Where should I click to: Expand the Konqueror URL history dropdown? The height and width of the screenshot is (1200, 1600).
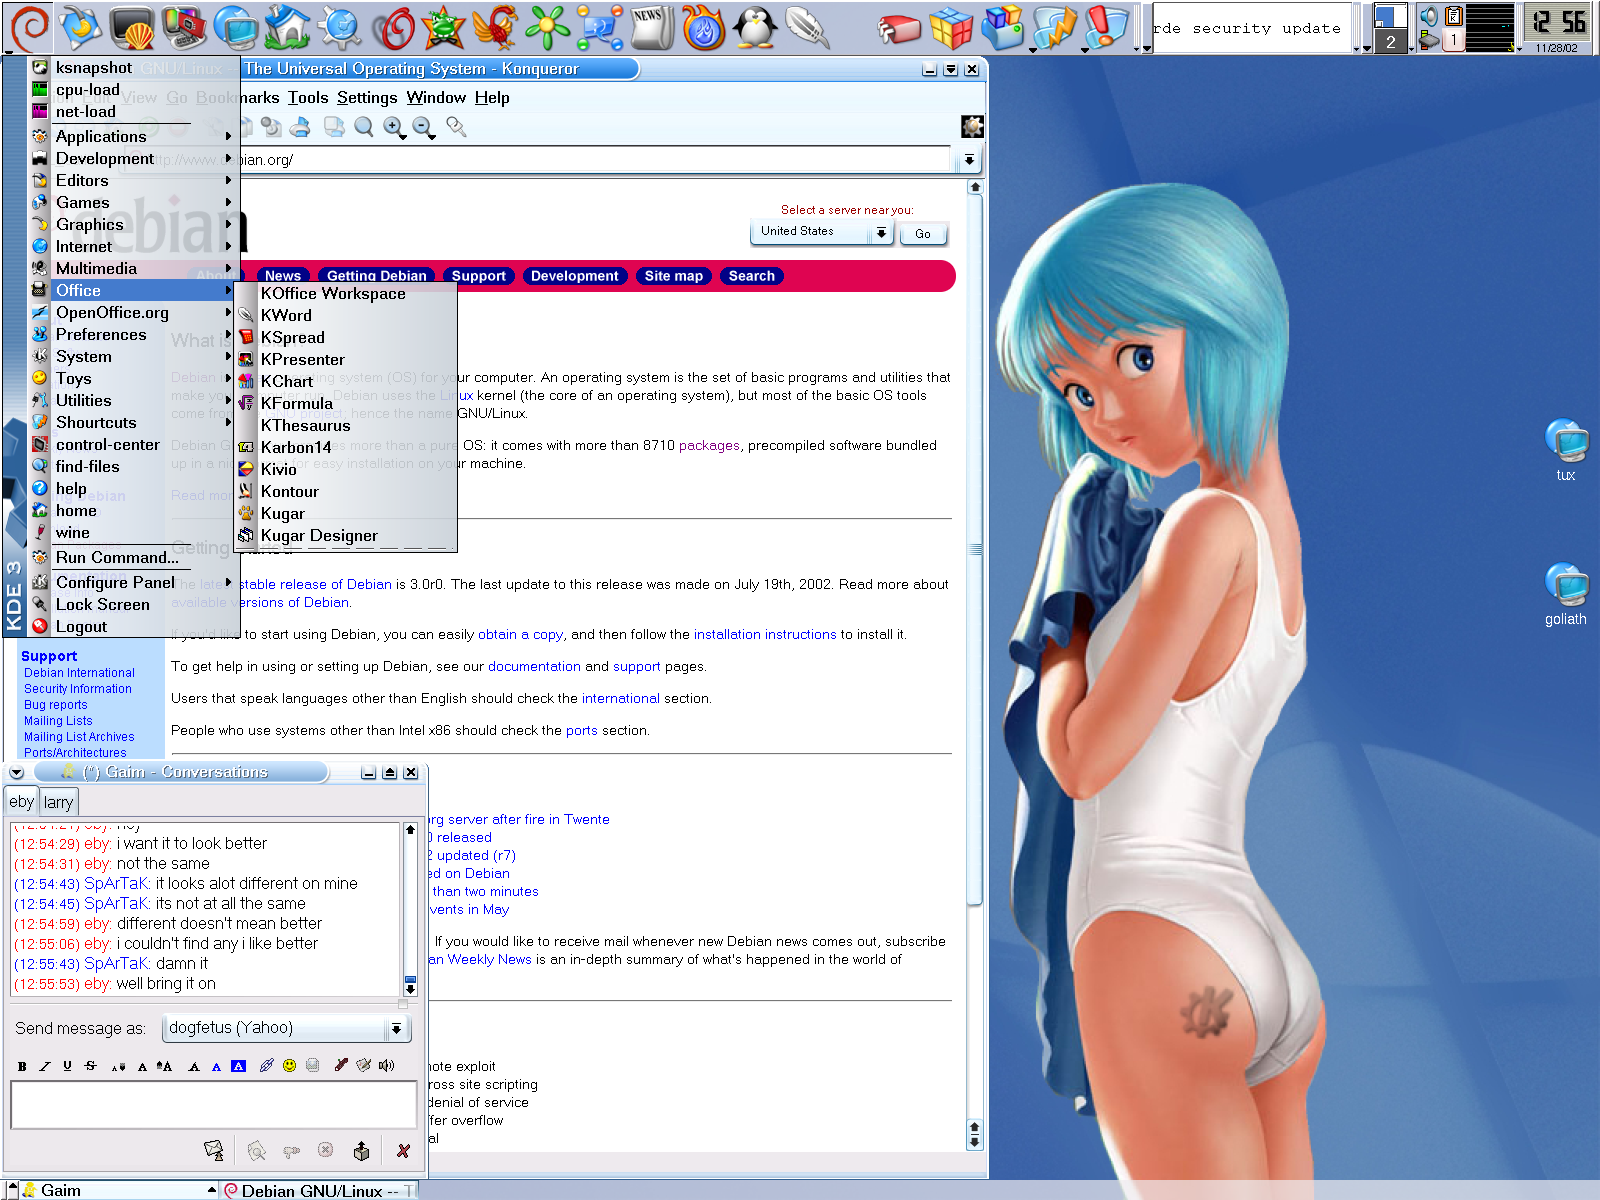click(968, 160)
